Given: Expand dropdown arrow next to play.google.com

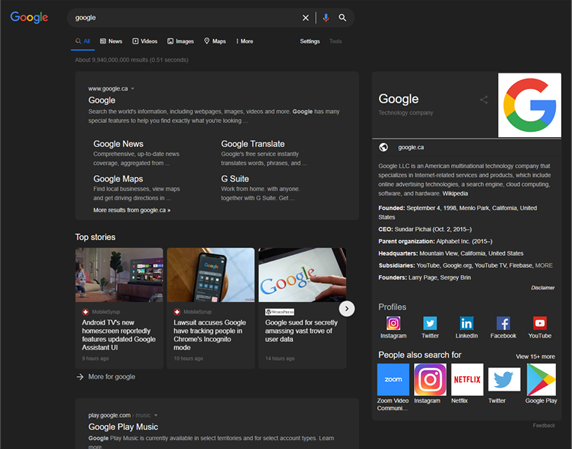Looking at the screenshot, I should (156, 415).
